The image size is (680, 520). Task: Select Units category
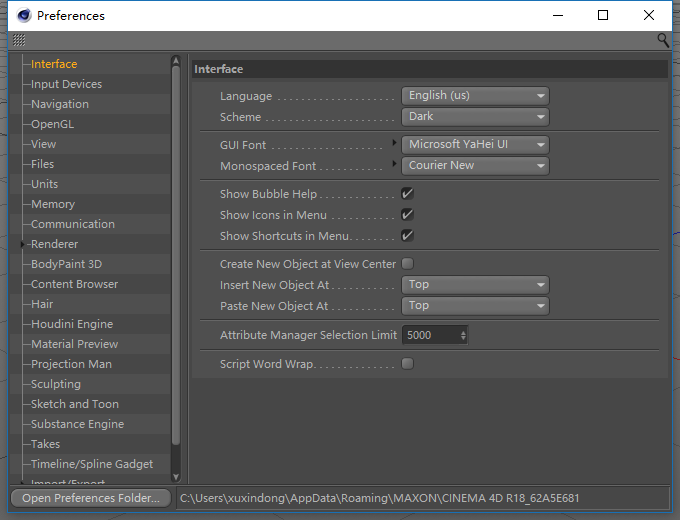tap(44, 184)
